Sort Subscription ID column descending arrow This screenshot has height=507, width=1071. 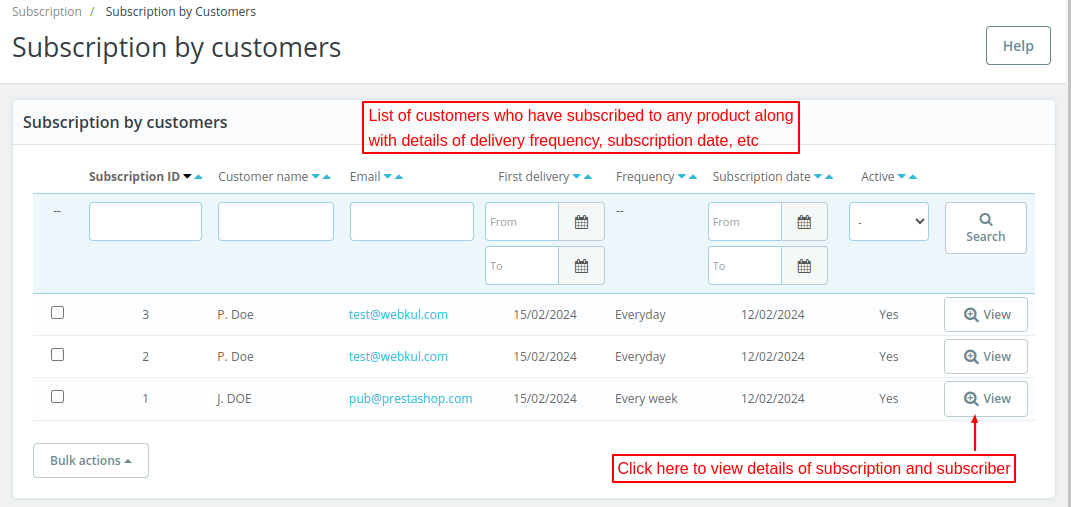pyautogui.click(x=187, y=177)
